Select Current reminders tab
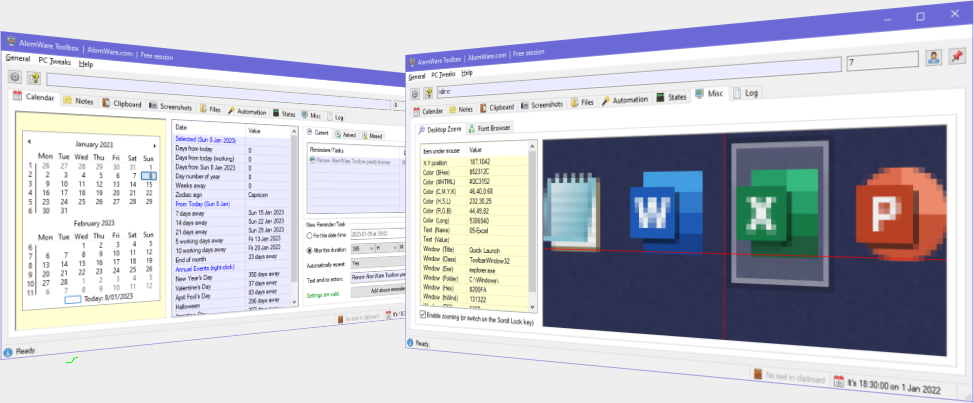Image resolution: width=974 pixels, height=403 pixels. (317, 133)
